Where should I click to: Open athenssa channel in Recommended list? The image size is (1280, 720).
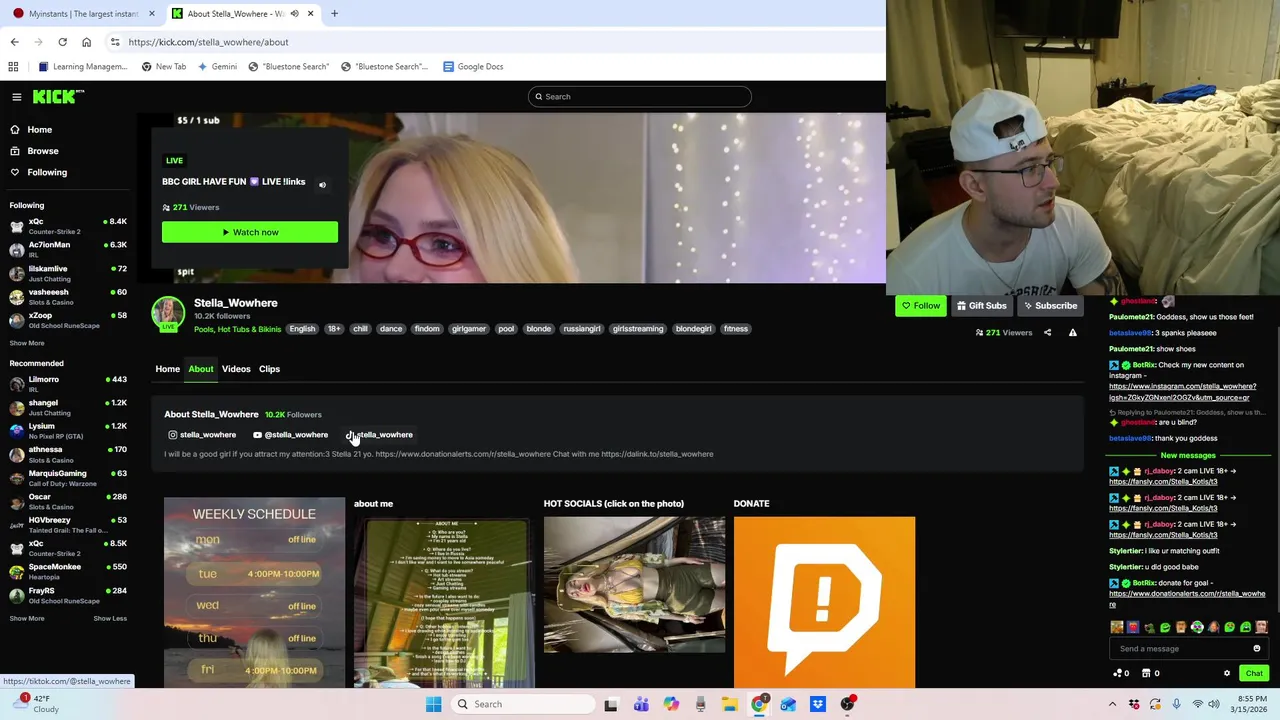tap(68, 454)
